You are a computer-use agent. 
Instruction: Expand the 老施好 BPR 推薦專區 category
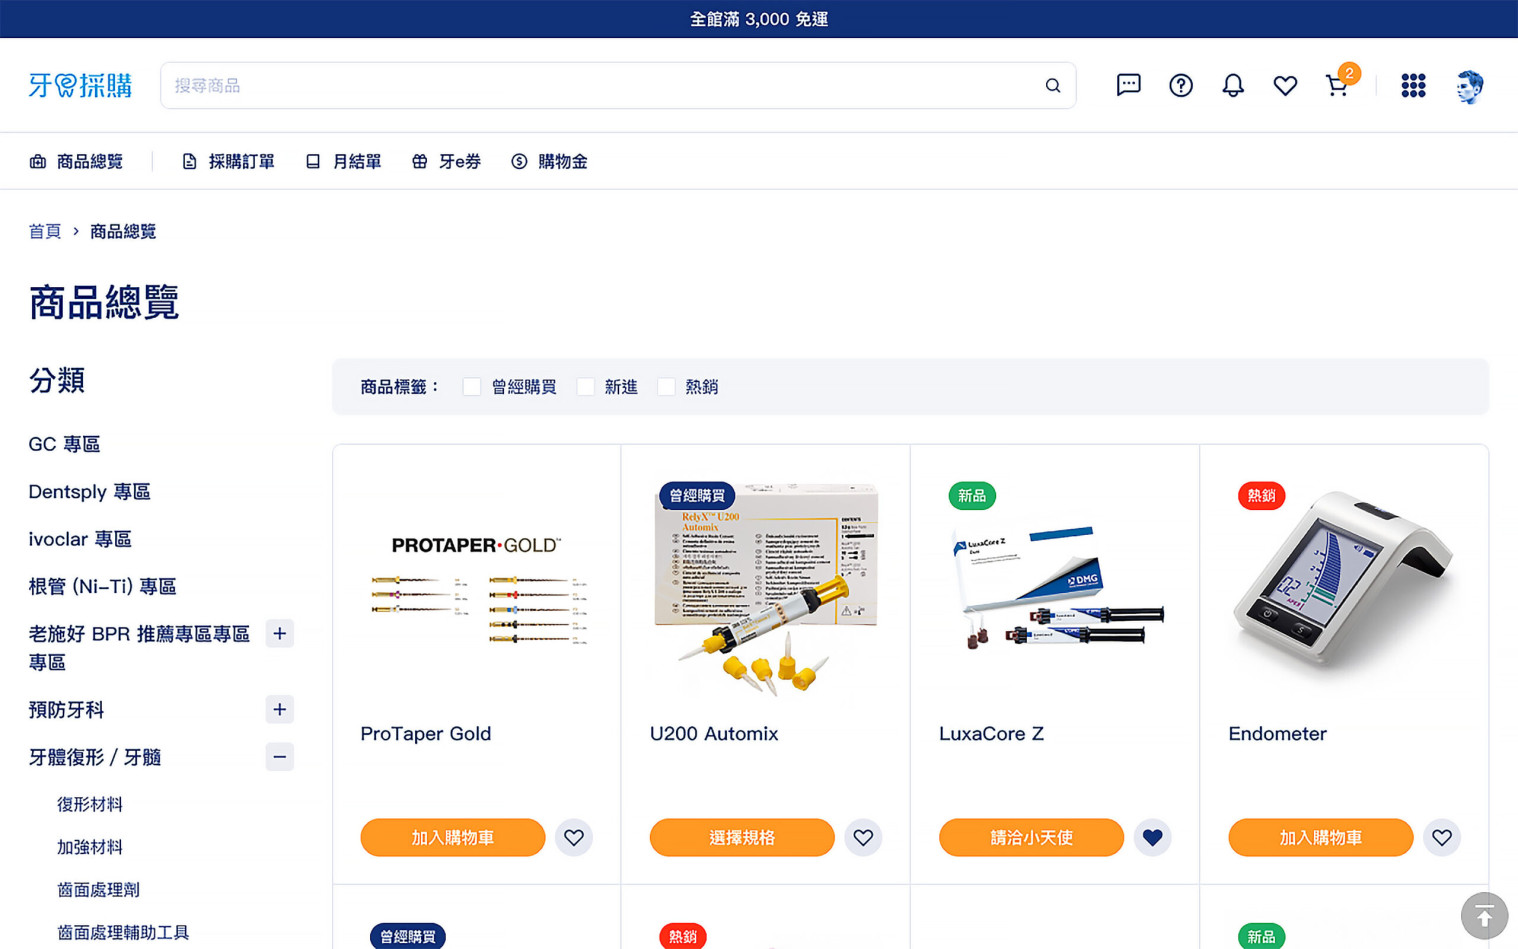coord(280,634)
